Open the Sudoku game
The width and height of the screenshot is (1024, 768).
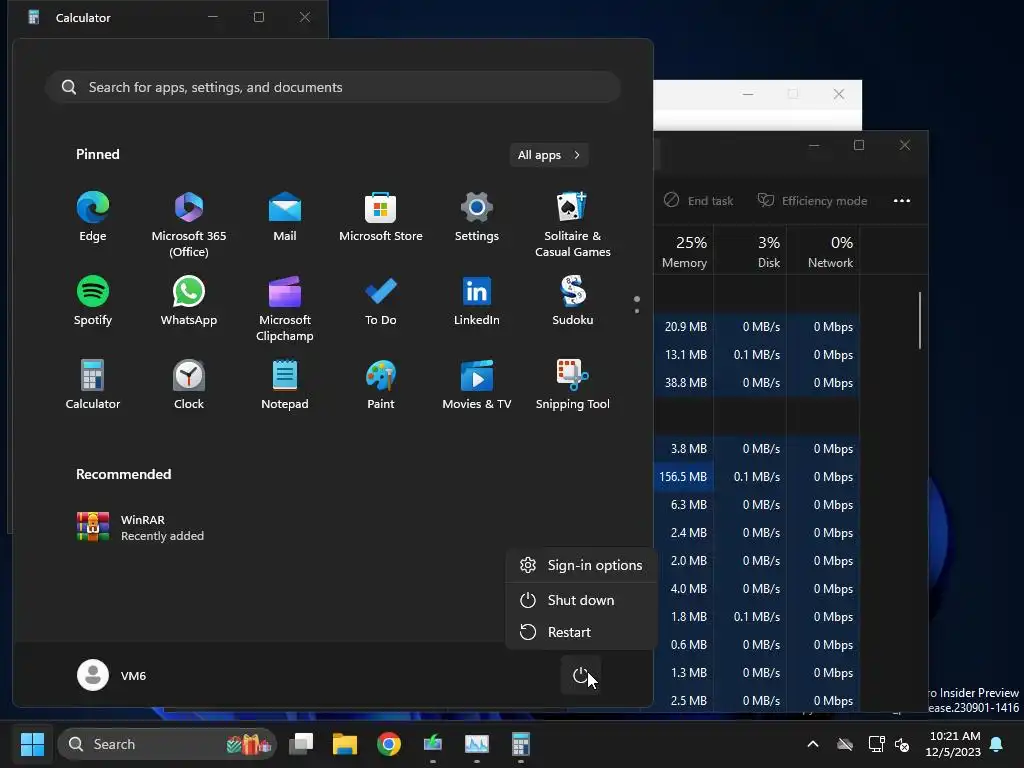point(573,302)
